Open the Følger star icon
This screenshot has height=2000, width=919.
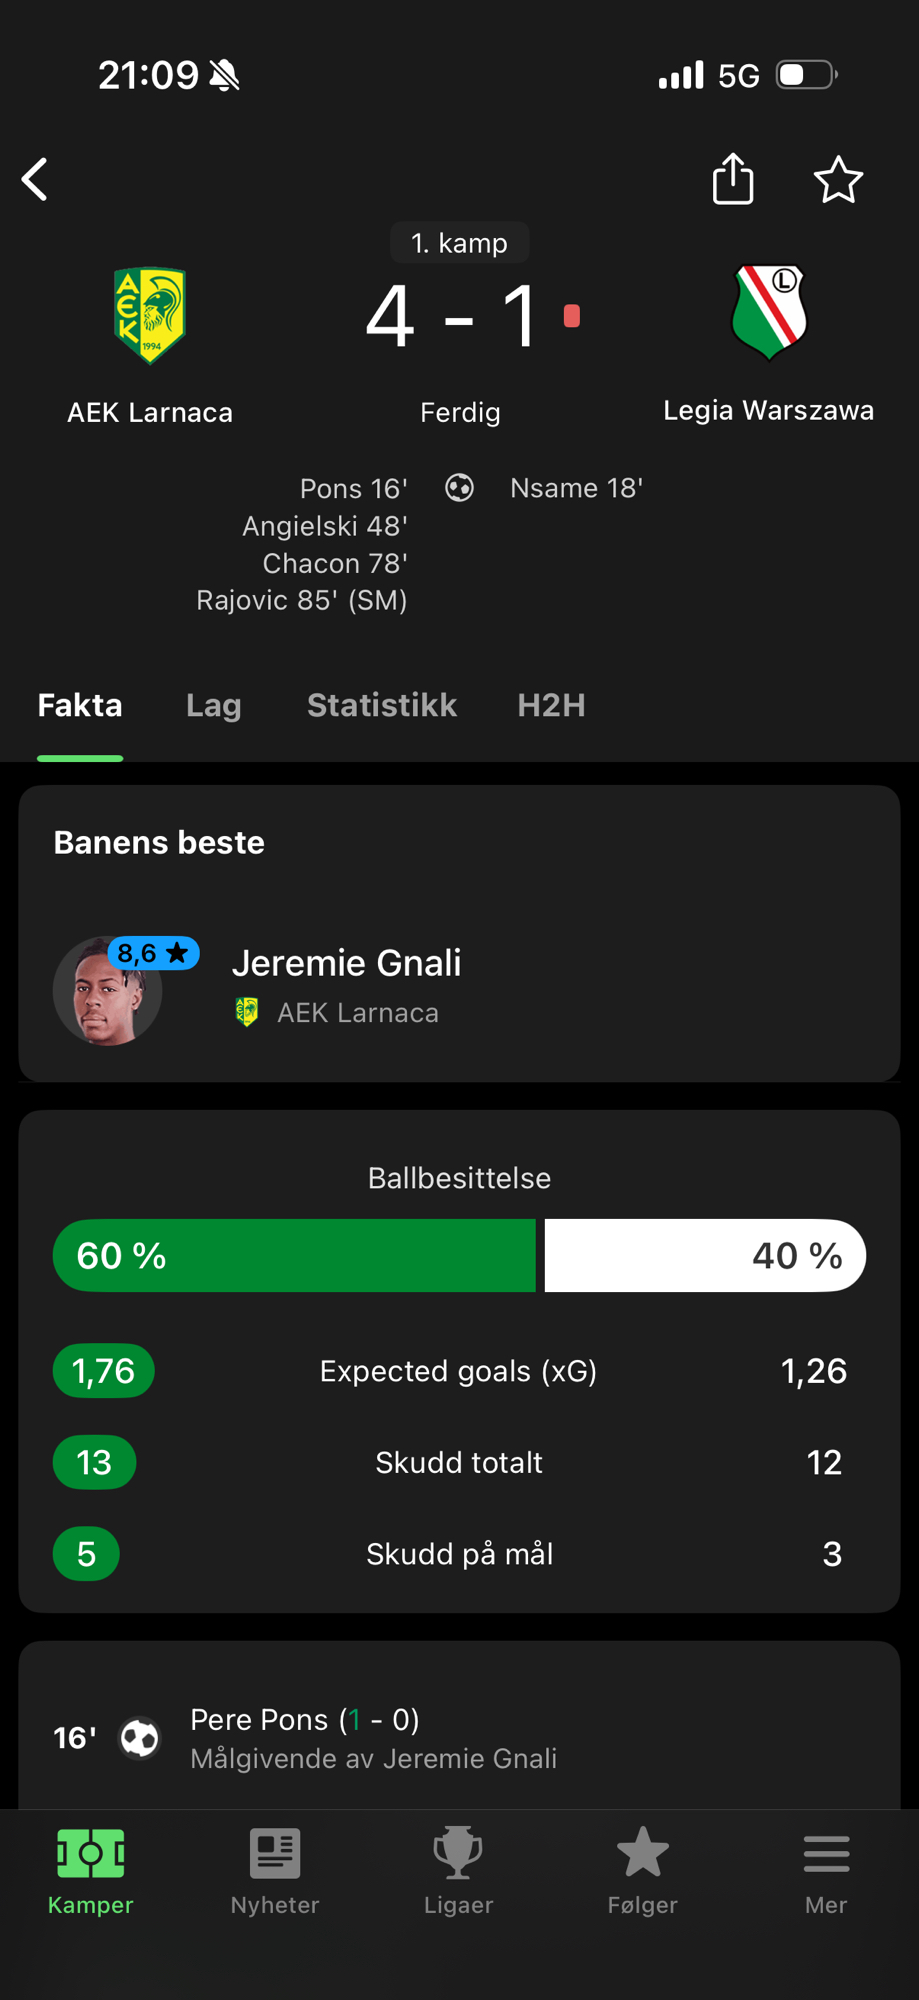(642, 1854)
